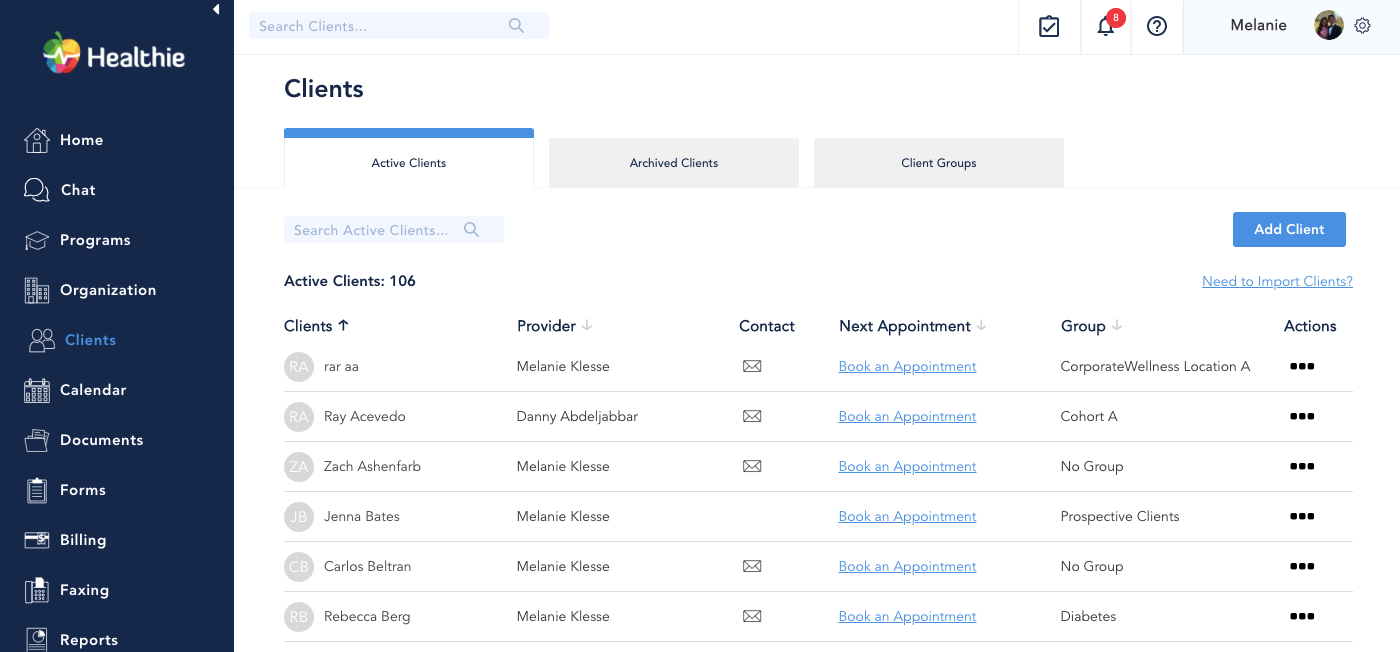The image size is (1400, 652).
Task: Click the Chat icon in sidebar
Action: 37,190
